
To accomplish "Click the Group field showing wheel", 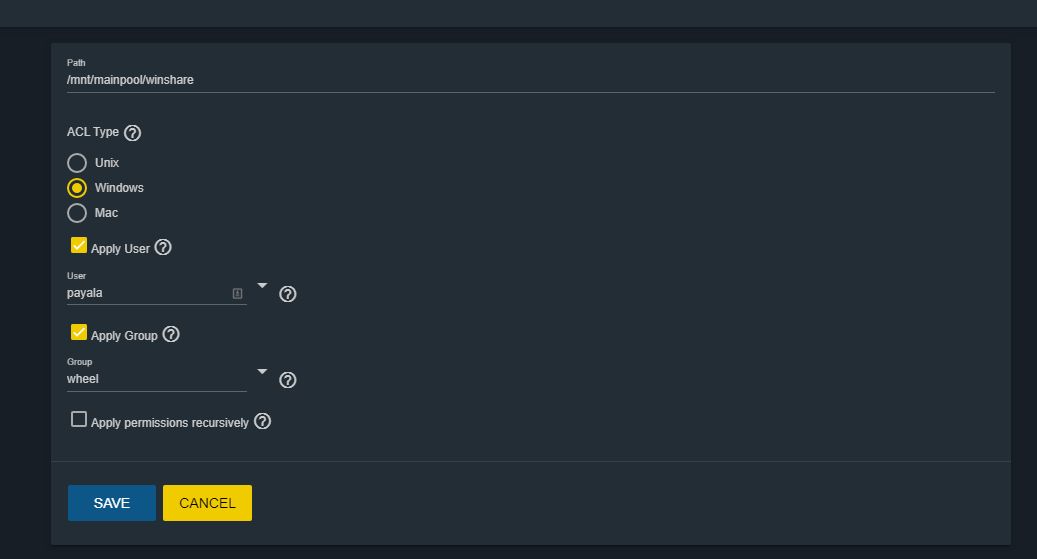I will [156, 379].
